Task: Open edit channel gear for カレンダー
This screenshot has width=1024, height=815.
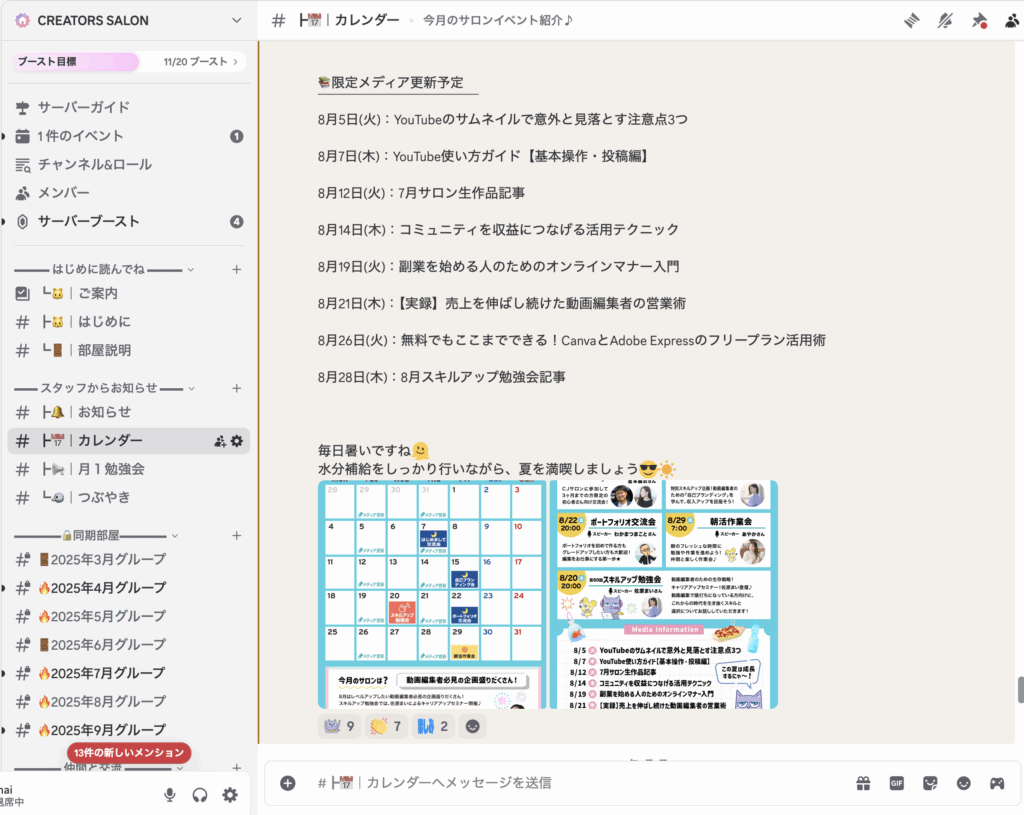Action: pyautogui.click(x=237, y=441)
